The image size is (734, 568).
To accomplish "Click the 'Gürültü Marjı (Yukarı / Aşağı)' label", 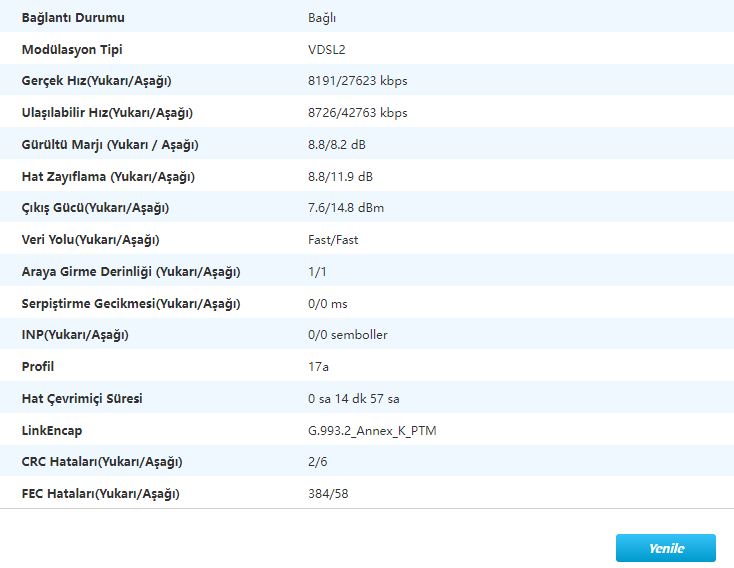I will tap(110, 145).
